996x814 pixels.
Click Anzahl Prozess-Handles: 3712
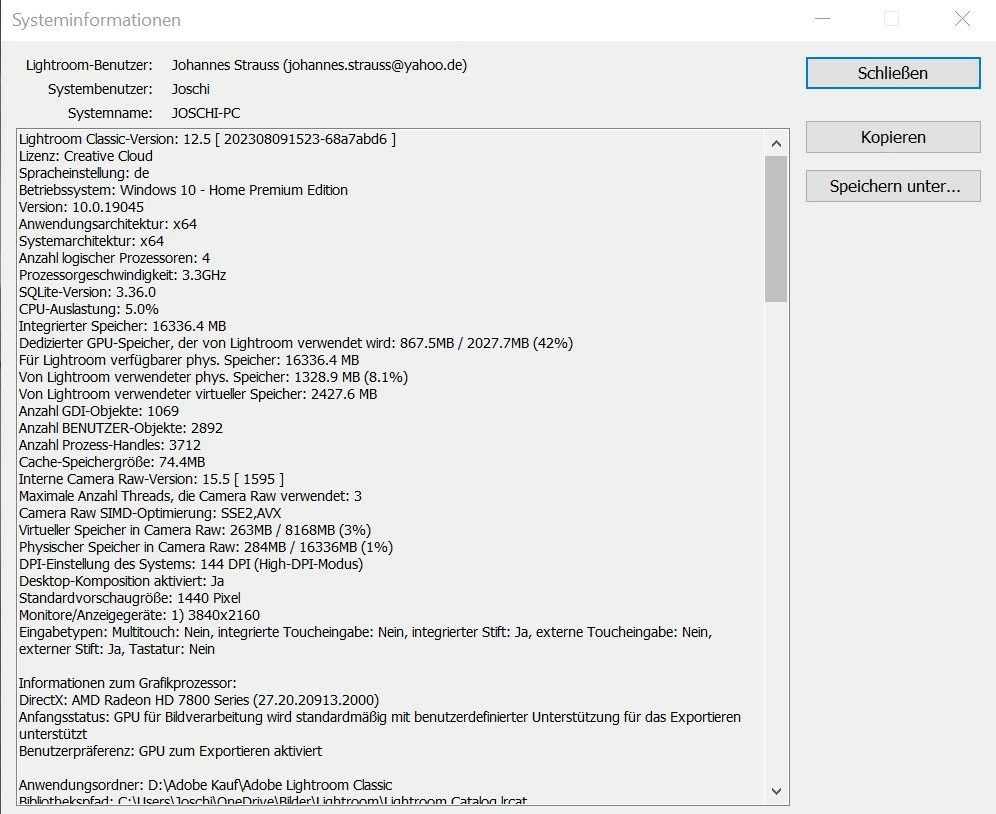(110, 445)
